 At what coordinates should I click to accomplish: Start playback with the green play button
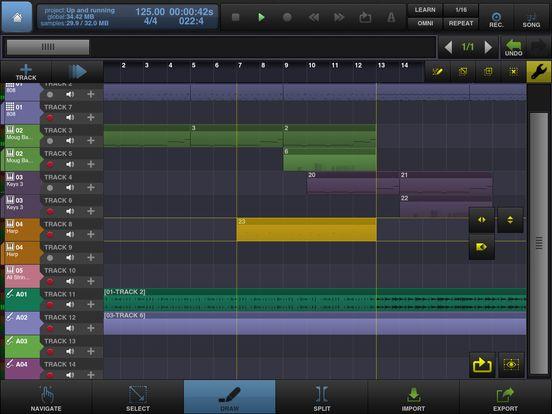(261, 17)
